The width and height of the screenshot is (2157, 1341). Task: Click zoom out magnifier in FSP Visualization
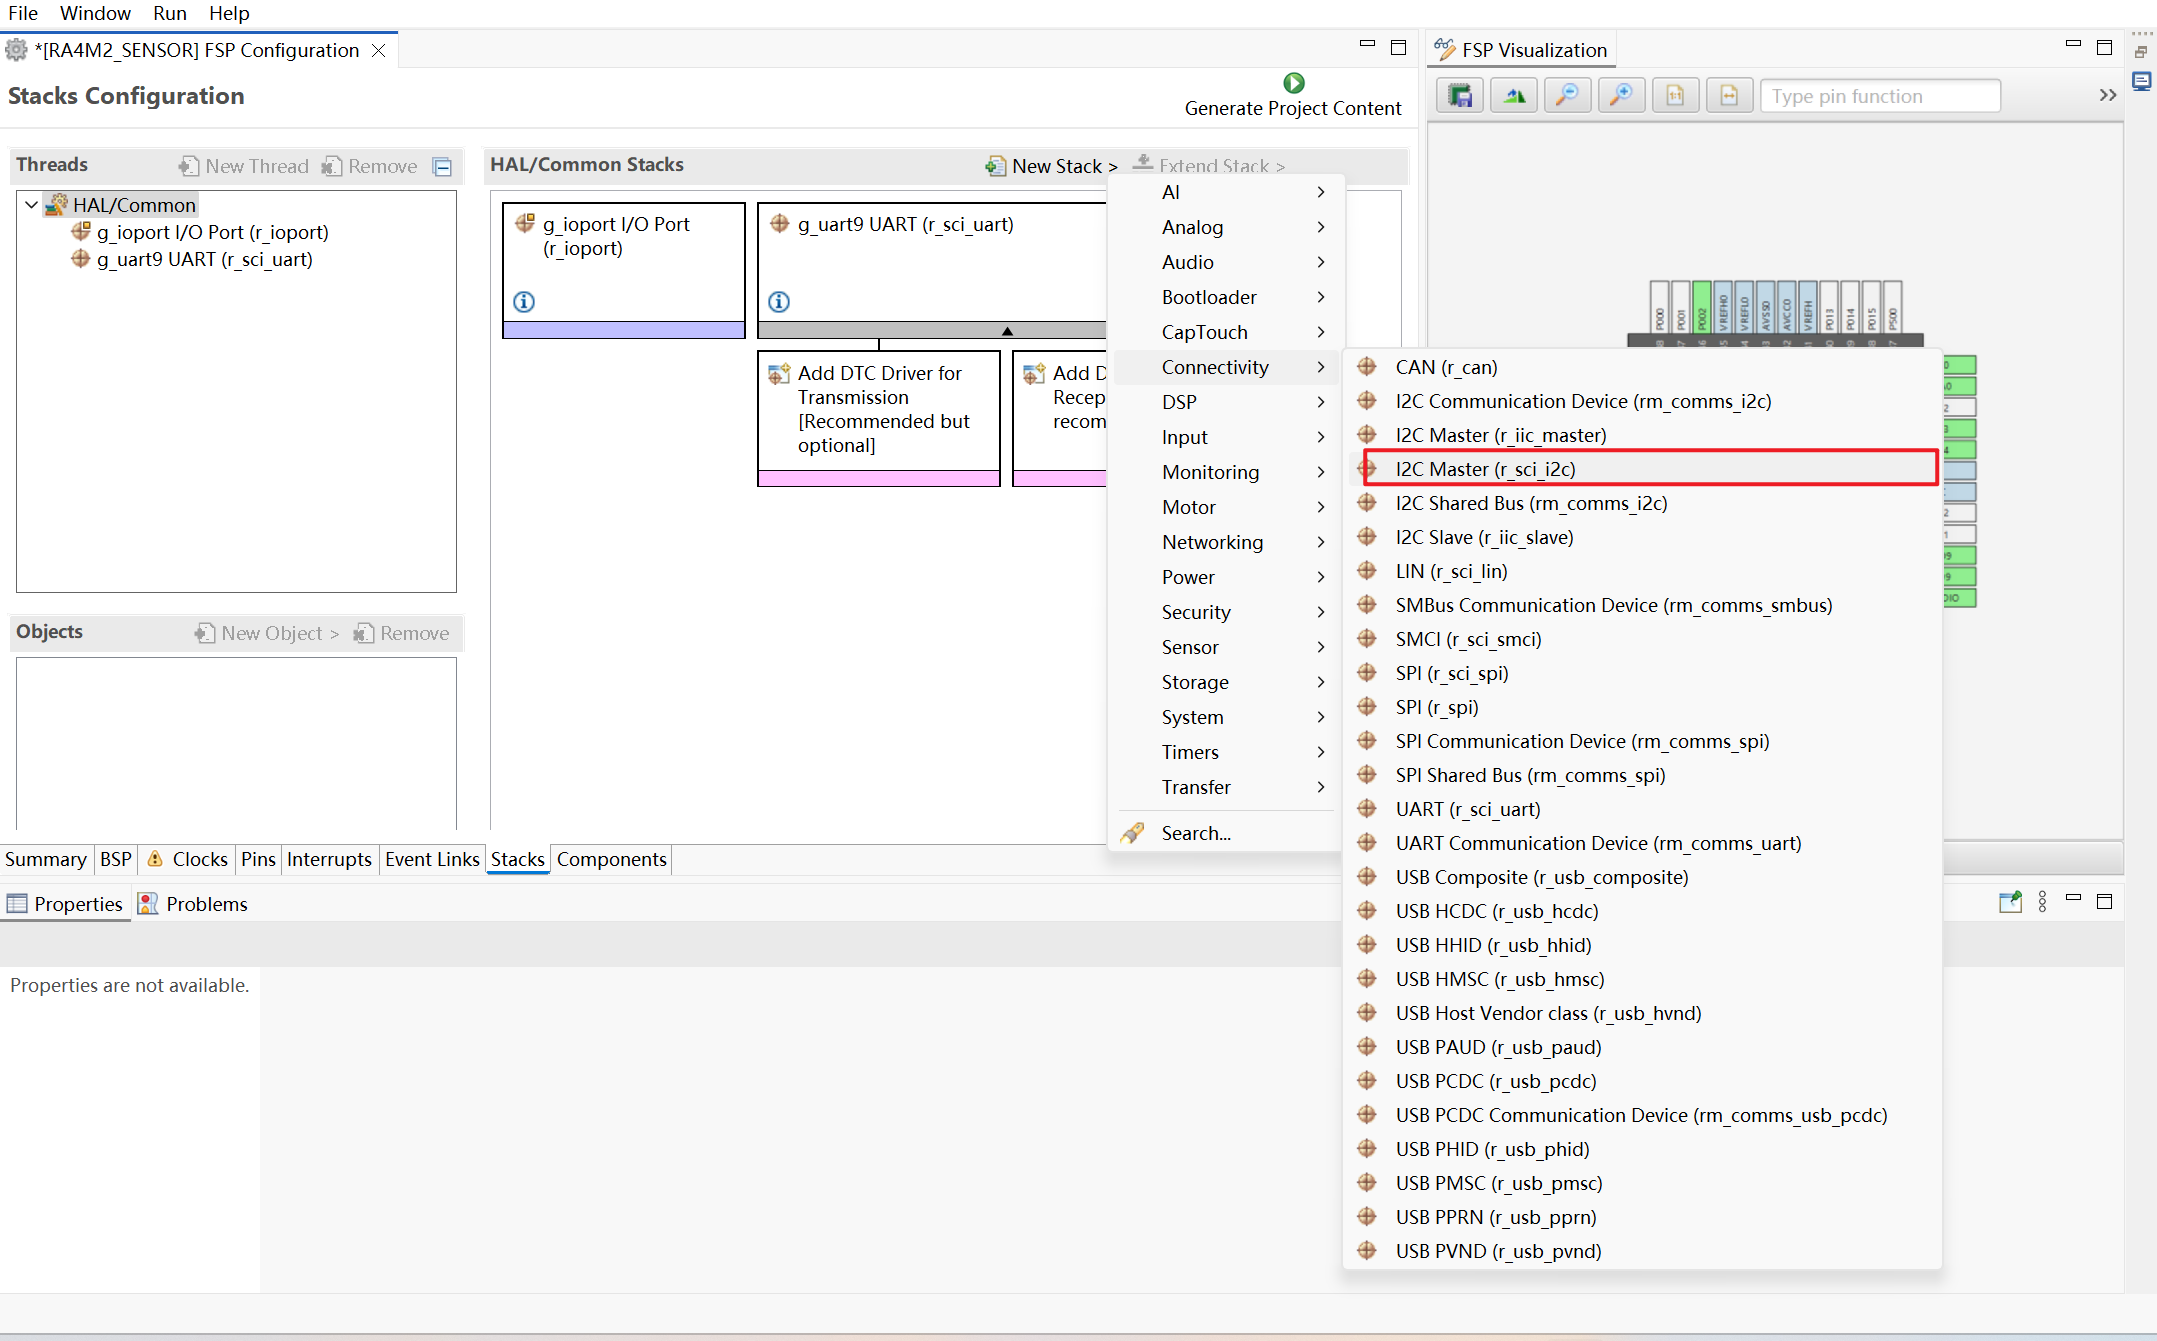1567,96
